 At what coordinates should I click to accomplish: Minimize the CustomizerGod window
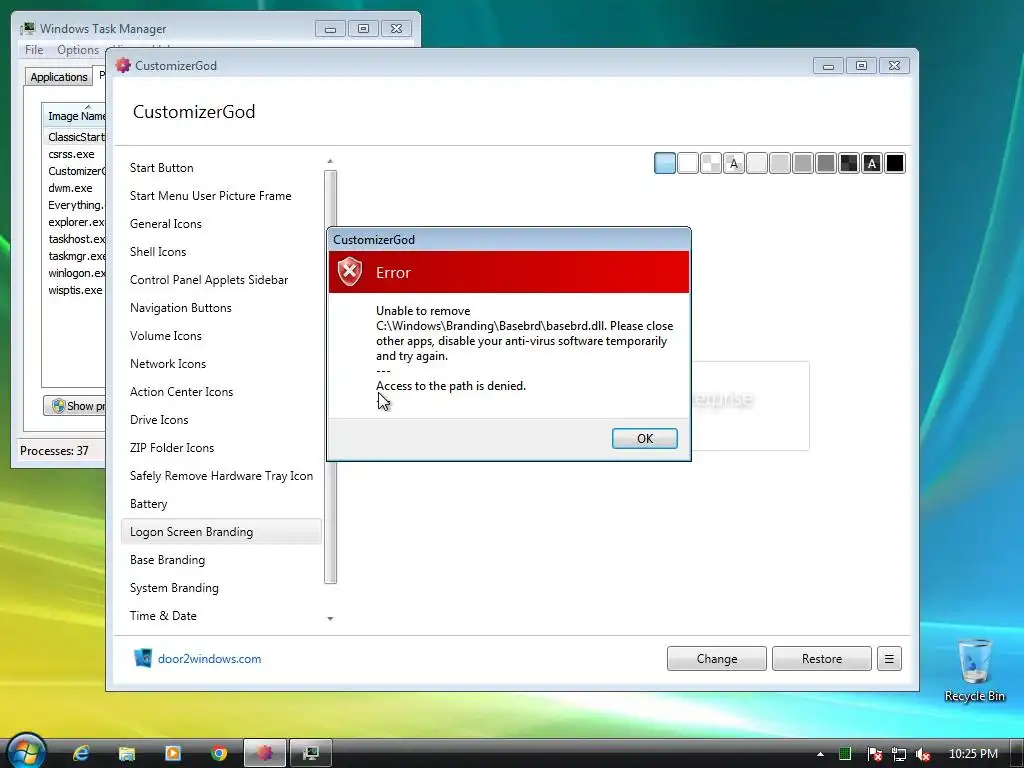828,65
